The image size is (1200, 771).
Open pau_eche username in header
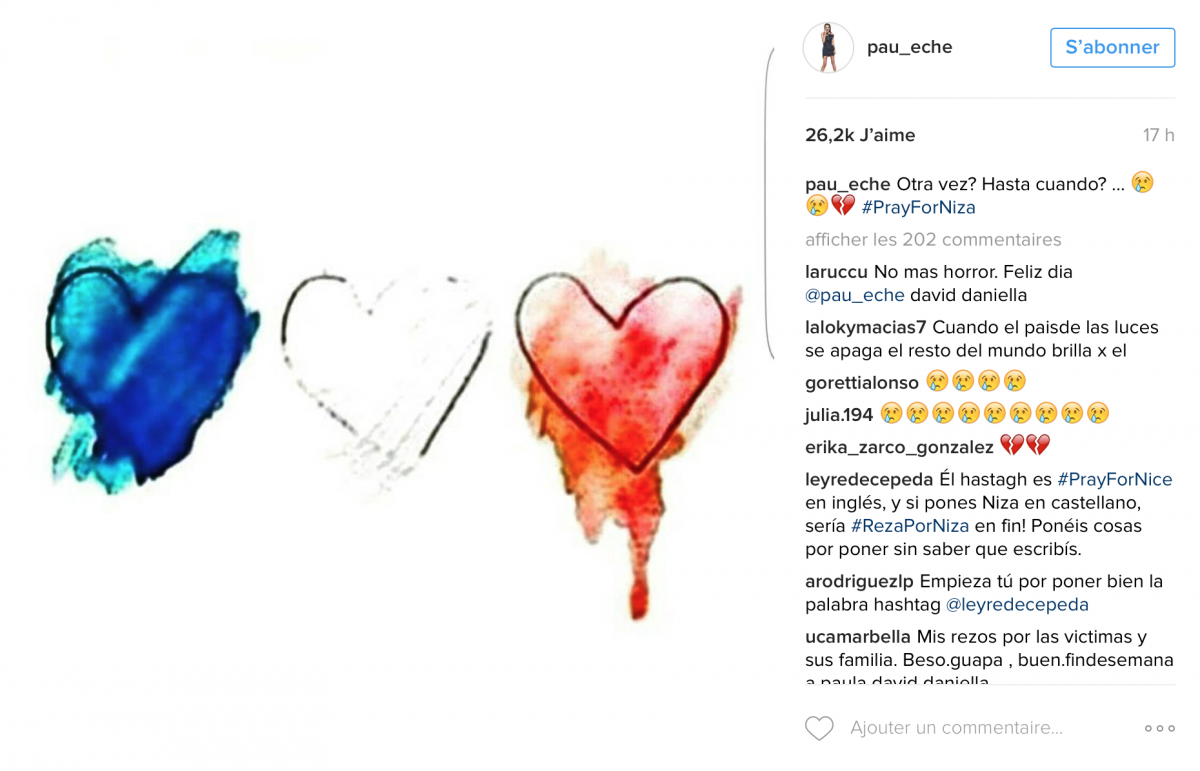[x=910, y=47]
